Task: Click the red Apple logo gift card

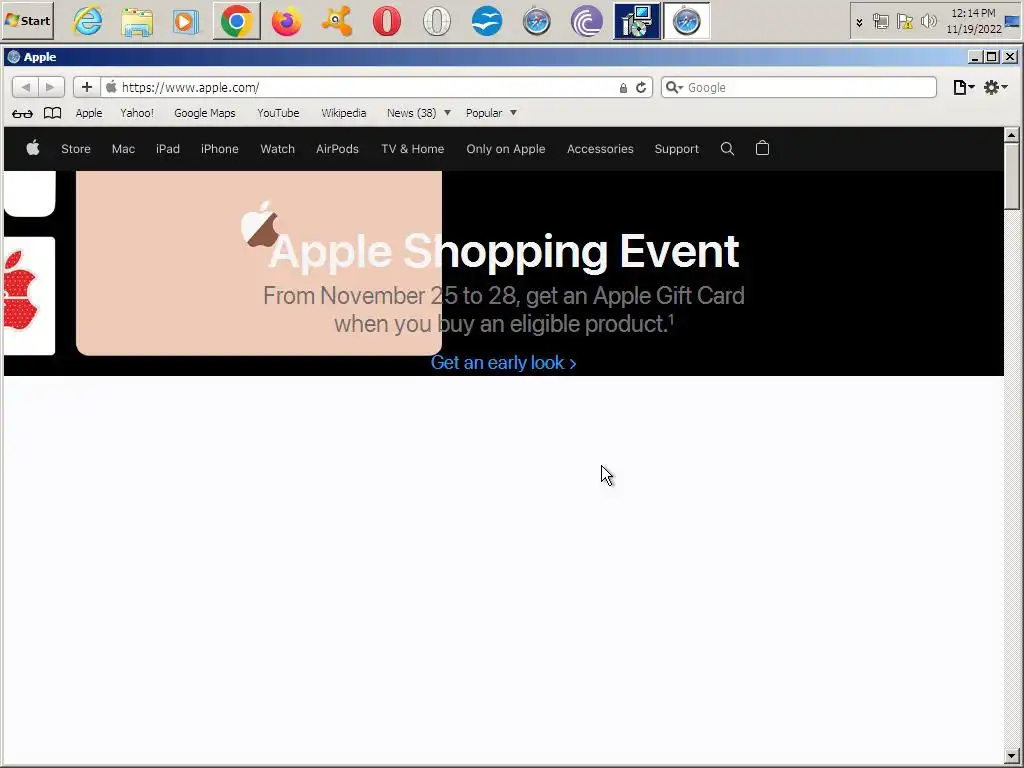Action: point(29,296)
